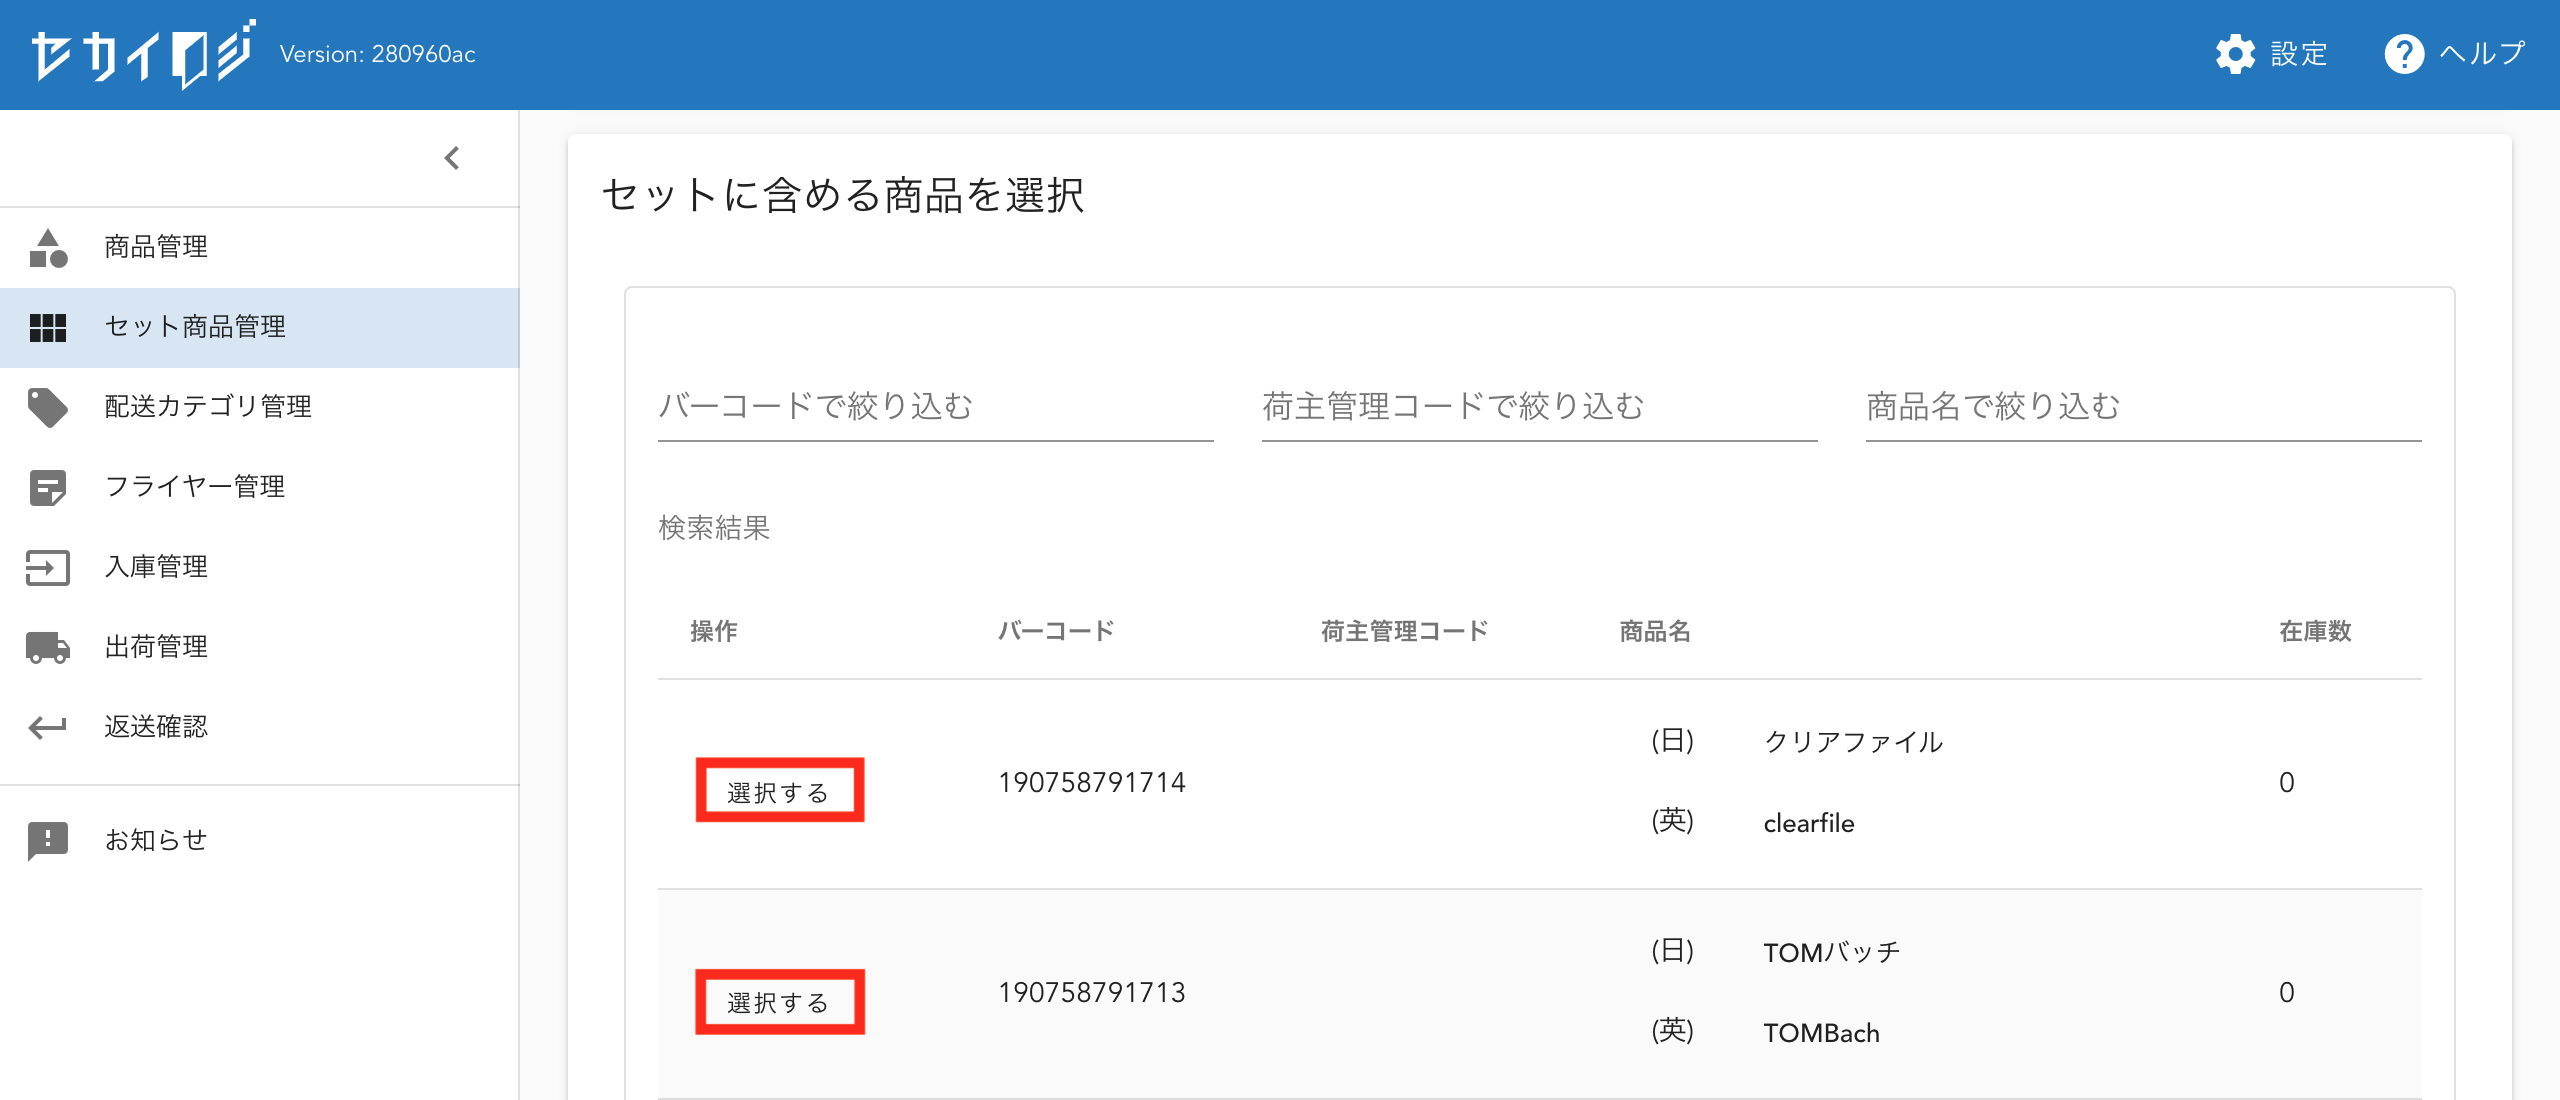Screen dimensions: 2560x1100
Task: Click the お知らせ announcement icon
Action: (x=48, y=841)
